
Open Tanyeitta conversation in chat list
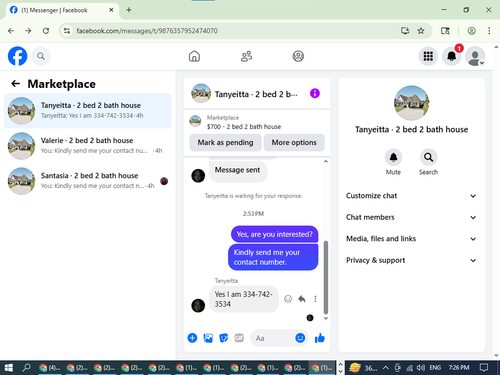pos(88,111)
